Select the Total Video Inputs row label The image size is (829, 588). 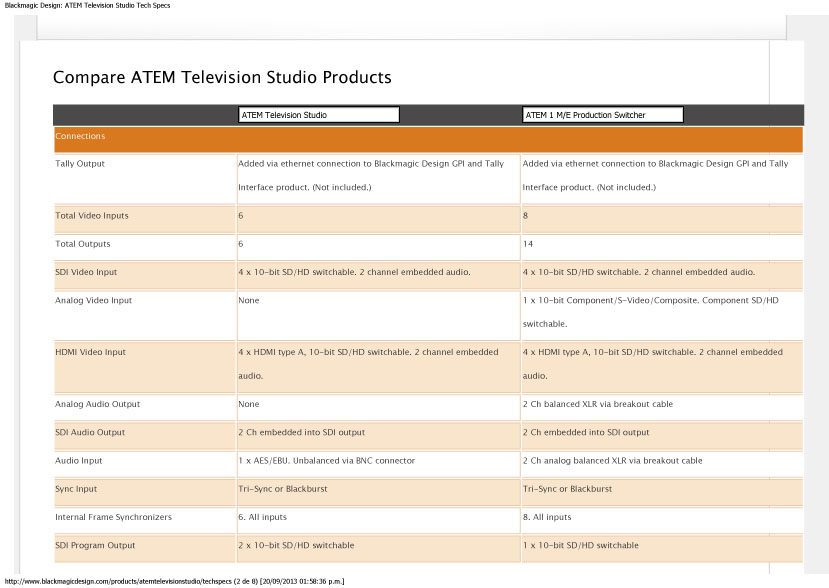pos(92,216)
